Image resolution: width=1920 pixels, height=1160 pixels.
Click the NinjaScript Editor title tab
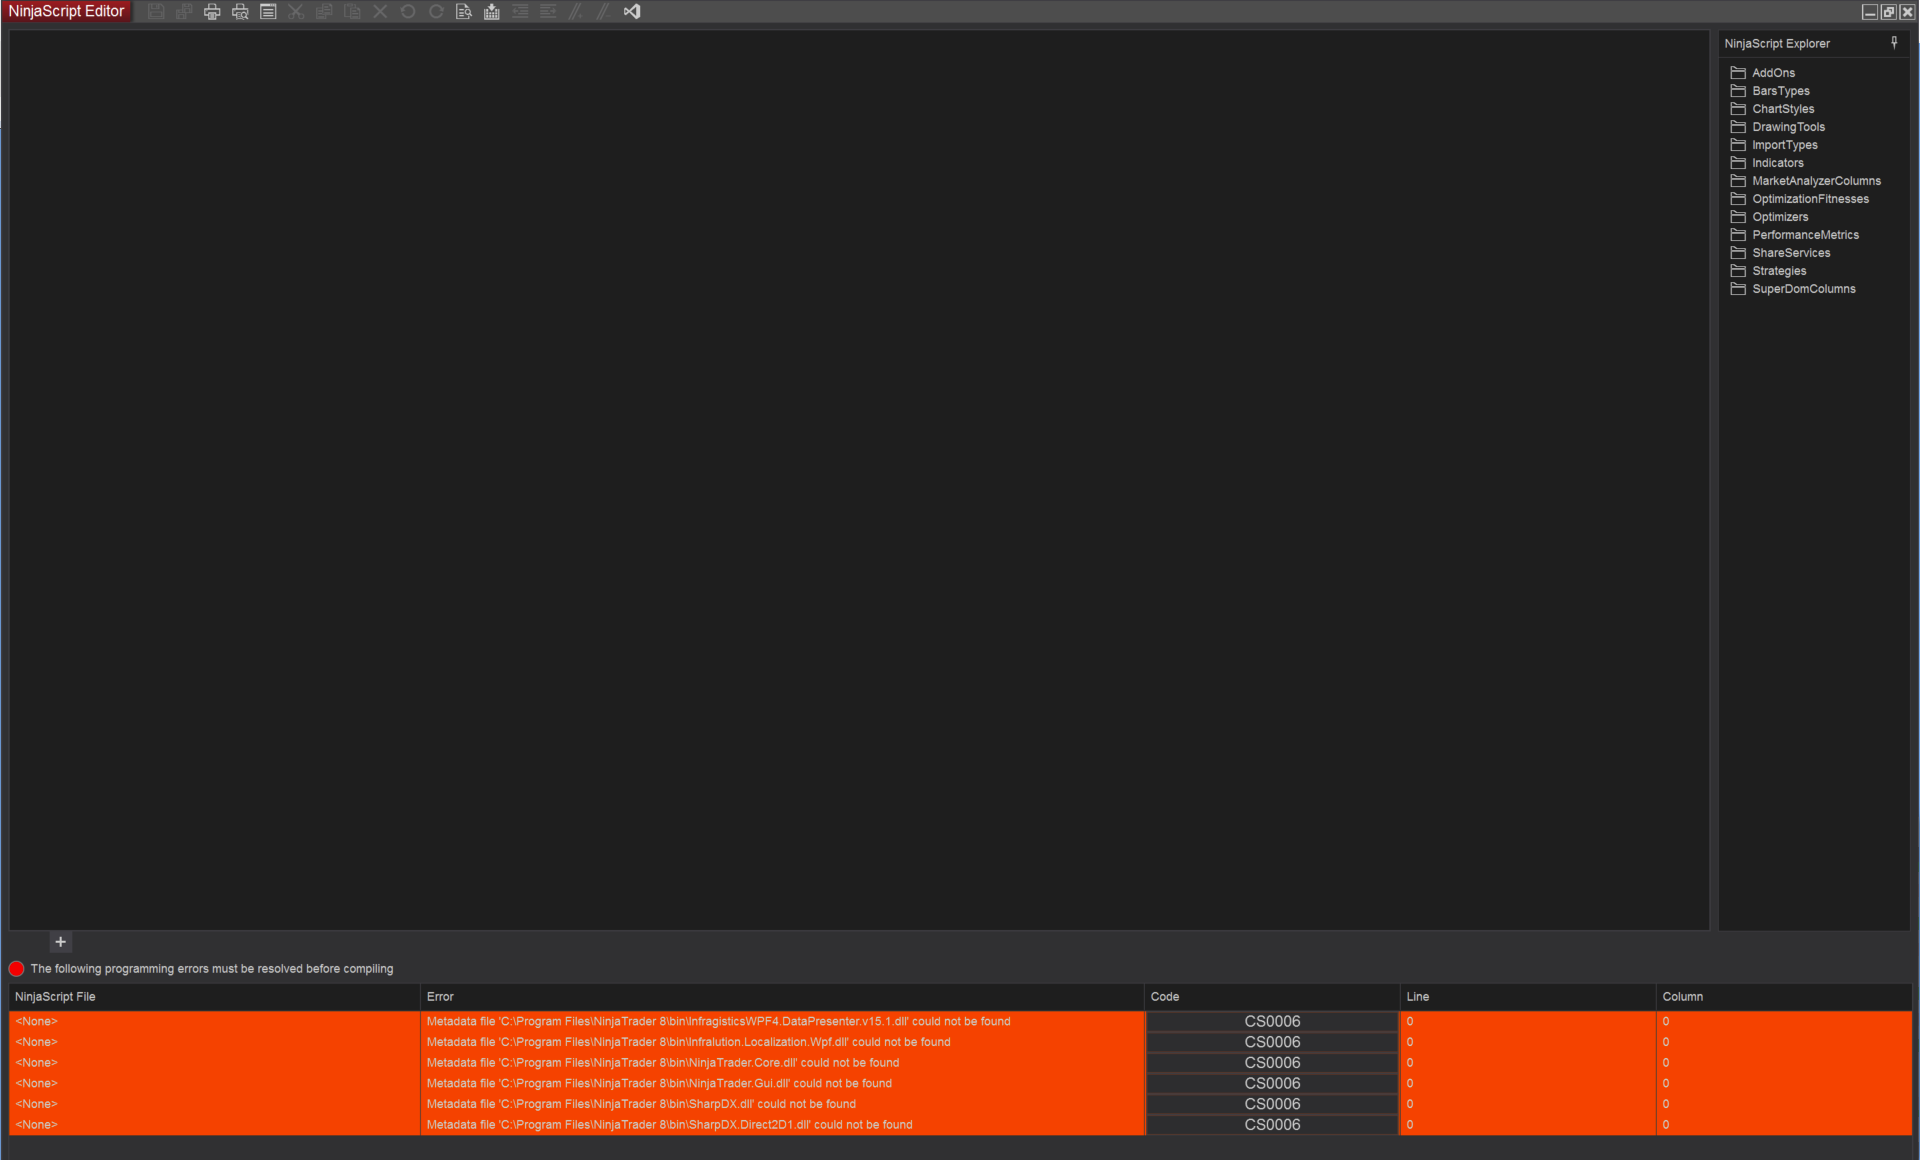(x=66, y=12)
